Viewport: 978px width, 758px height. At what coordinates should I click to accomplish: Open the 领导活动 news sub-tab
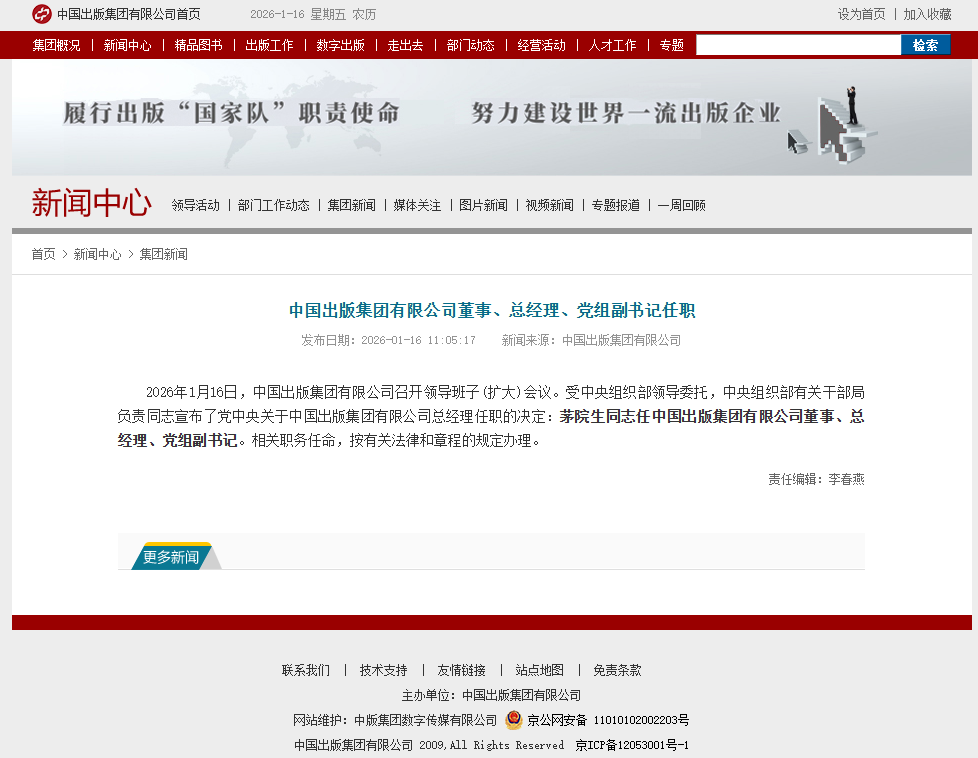(195, 205)
